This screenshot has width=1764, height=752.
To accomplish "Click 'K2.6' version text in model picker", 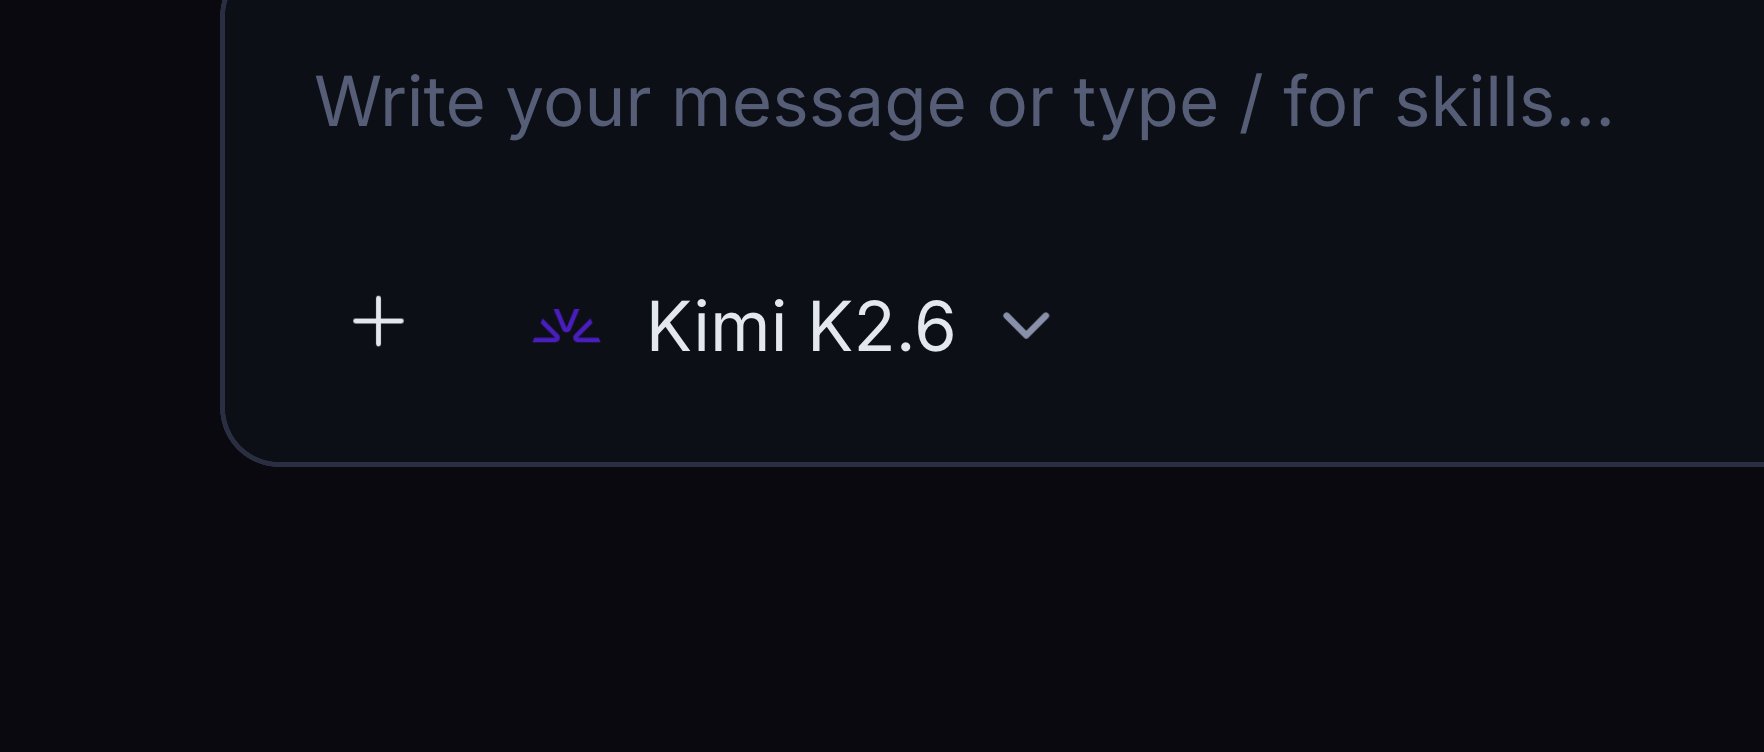I will [881, 326].
